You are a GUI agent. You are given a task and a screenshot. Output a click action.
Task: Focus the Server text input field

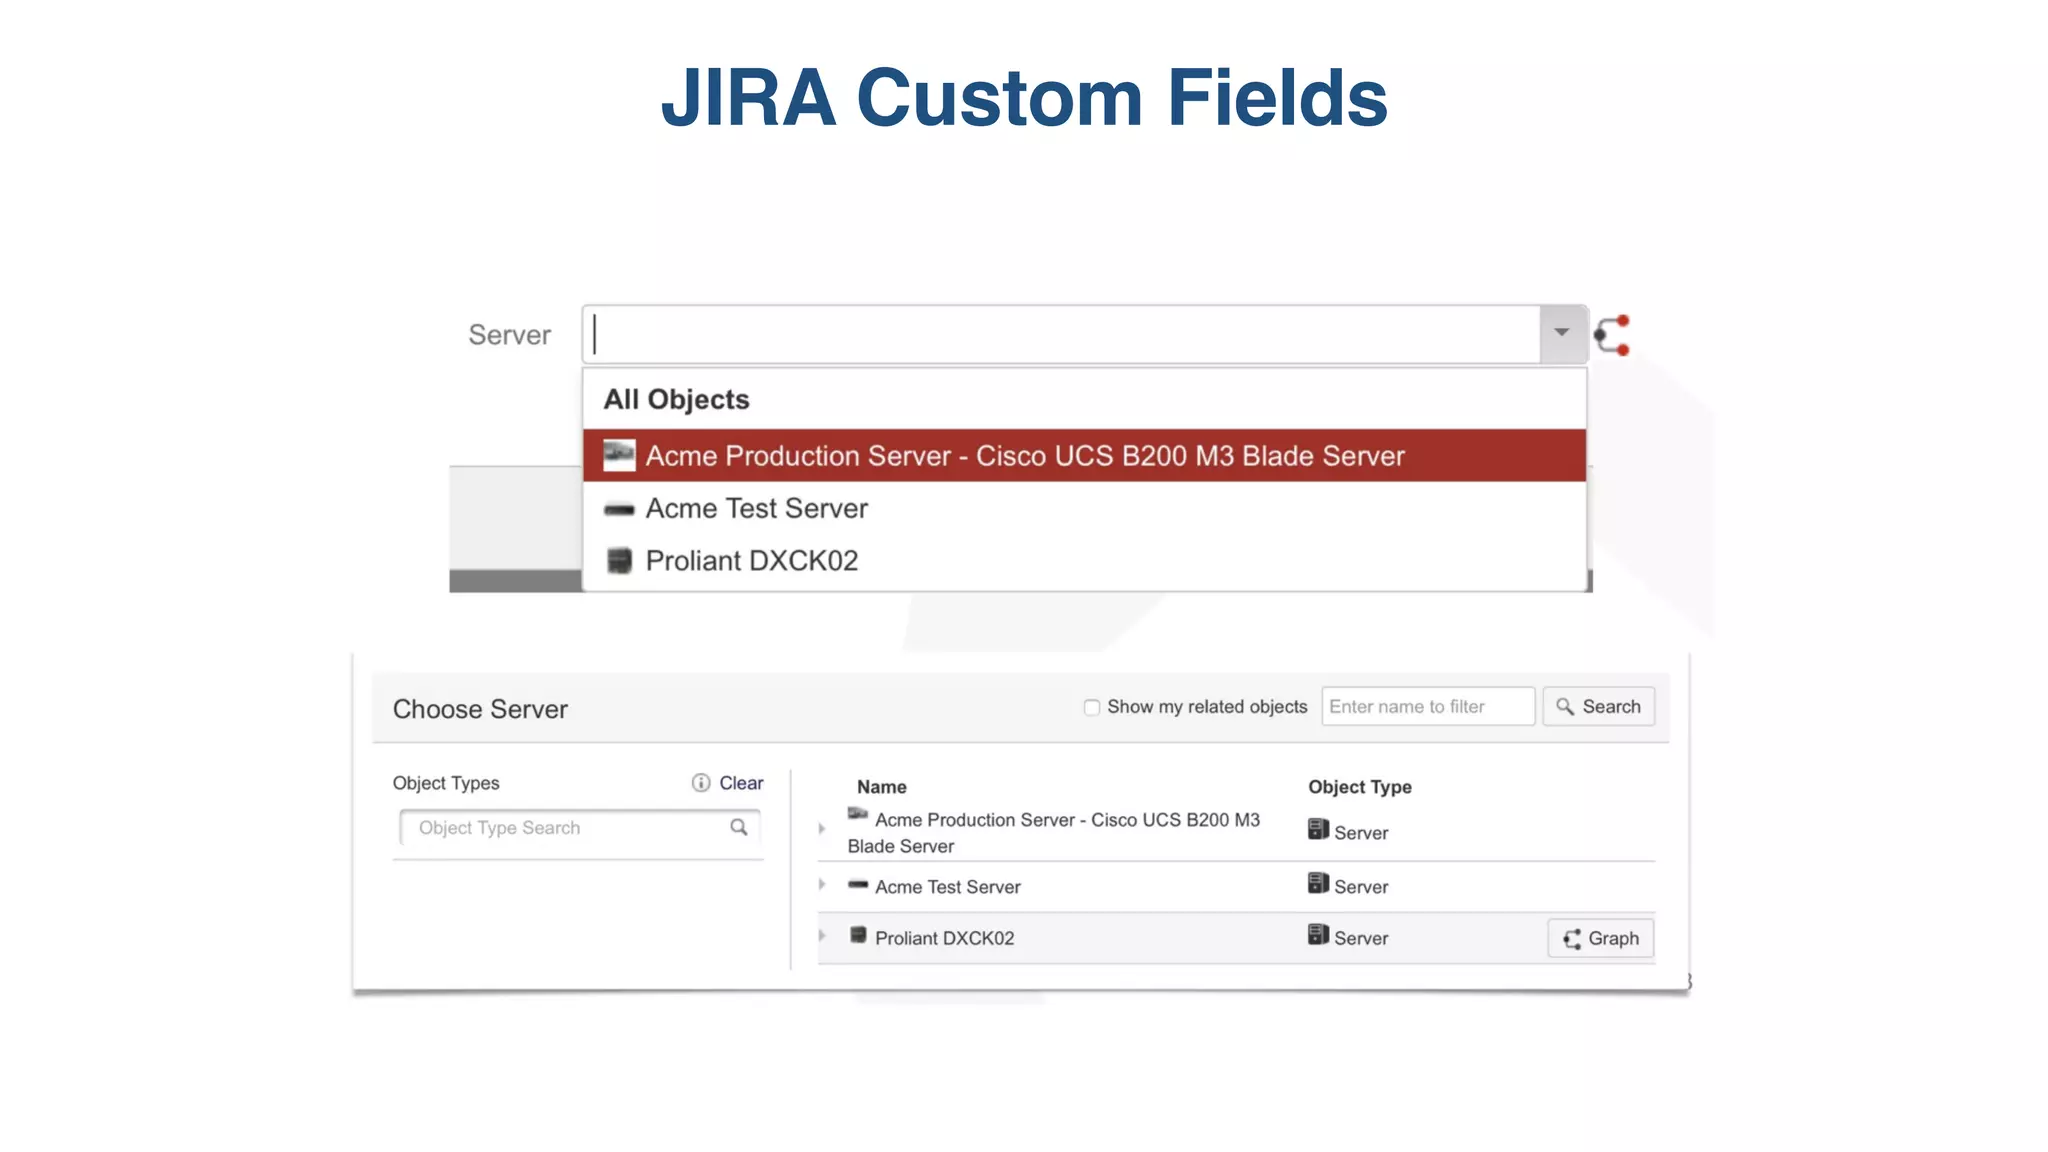1062,334
